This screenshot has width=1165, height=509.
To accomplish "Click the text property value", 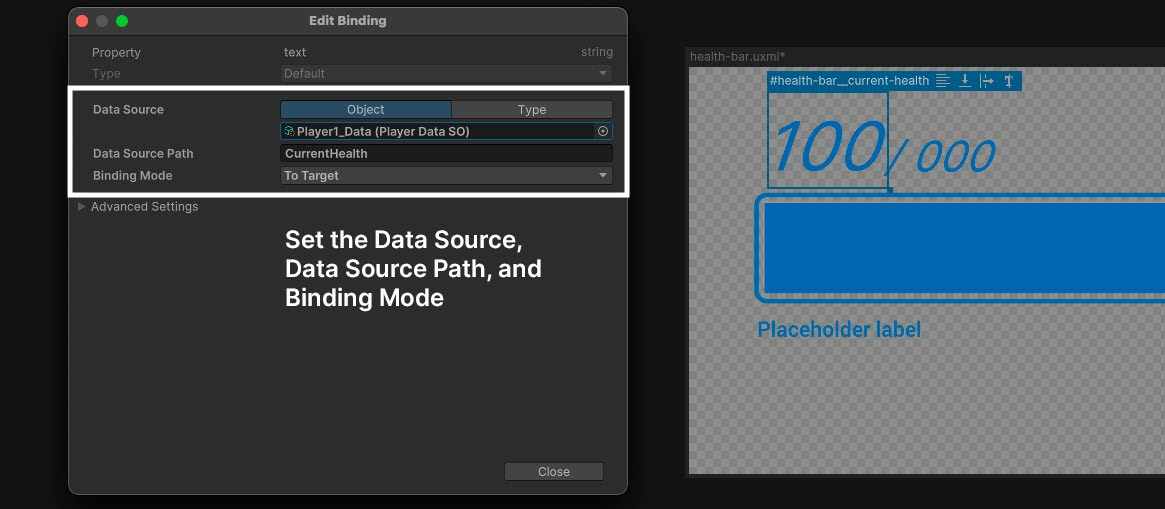I will point(295,53).
